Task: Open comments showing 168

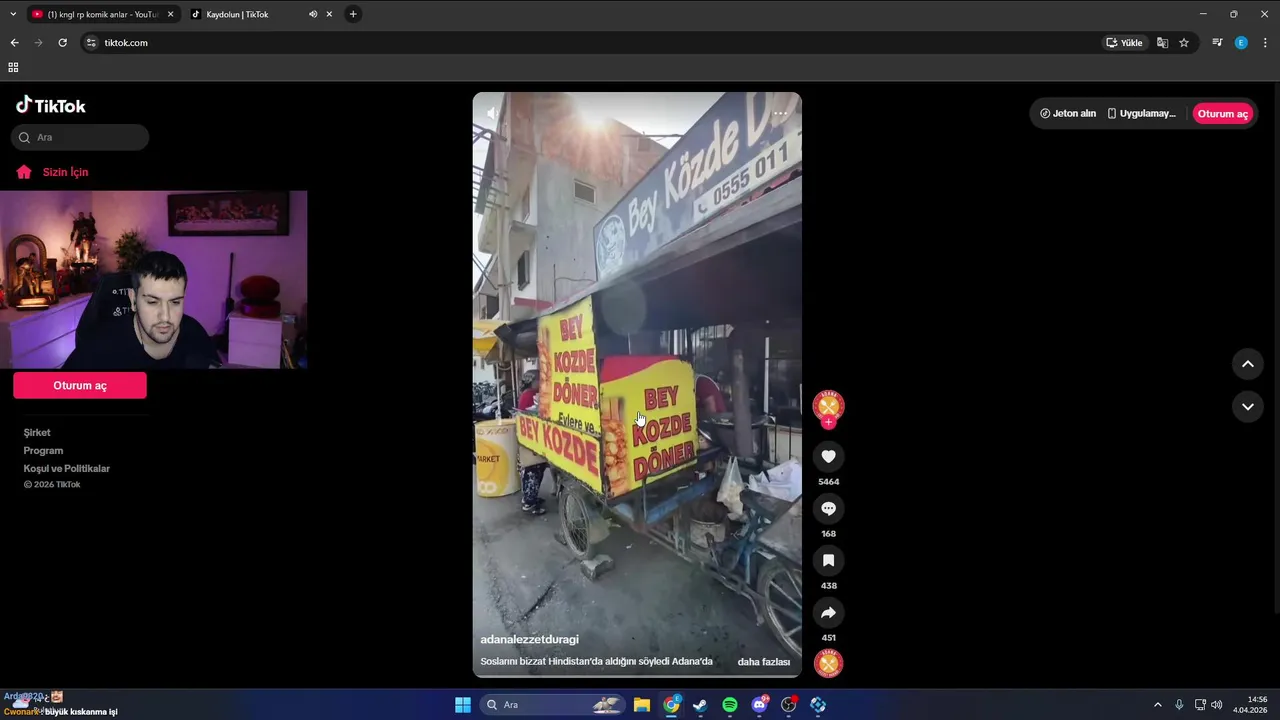Action: click(x=828, y=509)
